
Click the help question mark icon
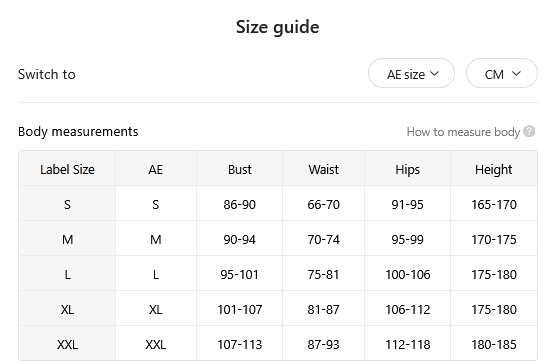pos(529,132)
